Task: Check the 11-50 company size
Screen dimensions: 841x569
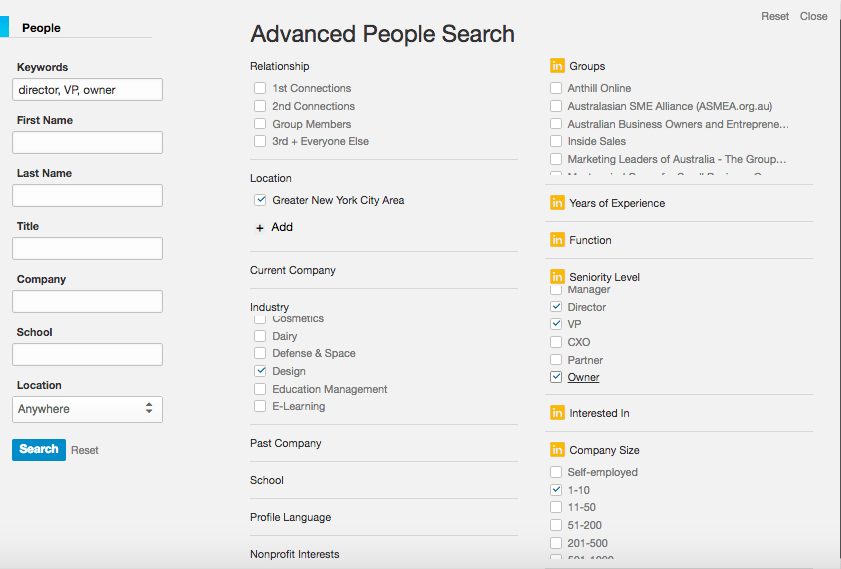Action: (x=556, y=507)
